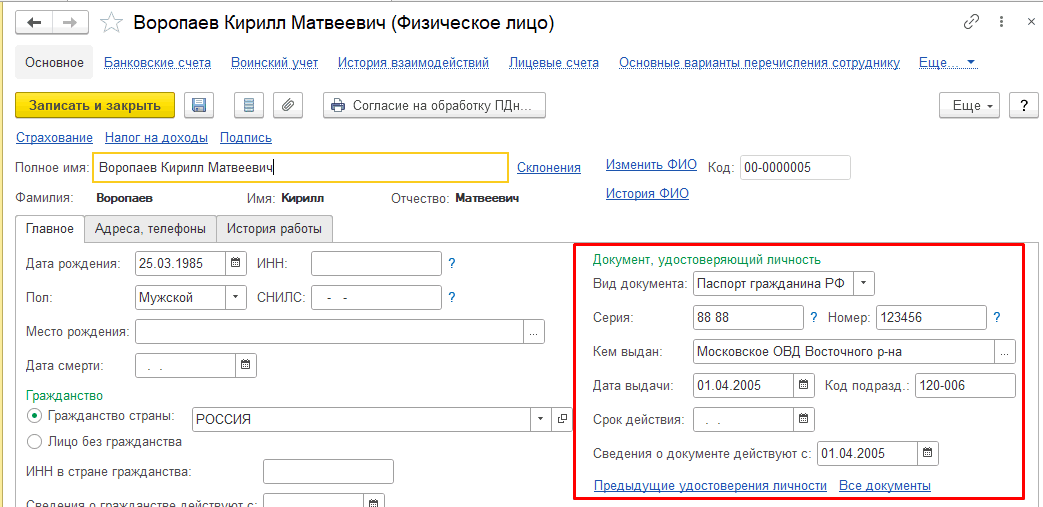Select the Гражданство страны radio button
Image resolution: width=1043 pixels, height=507 pixels.
[x=35, y=416]
